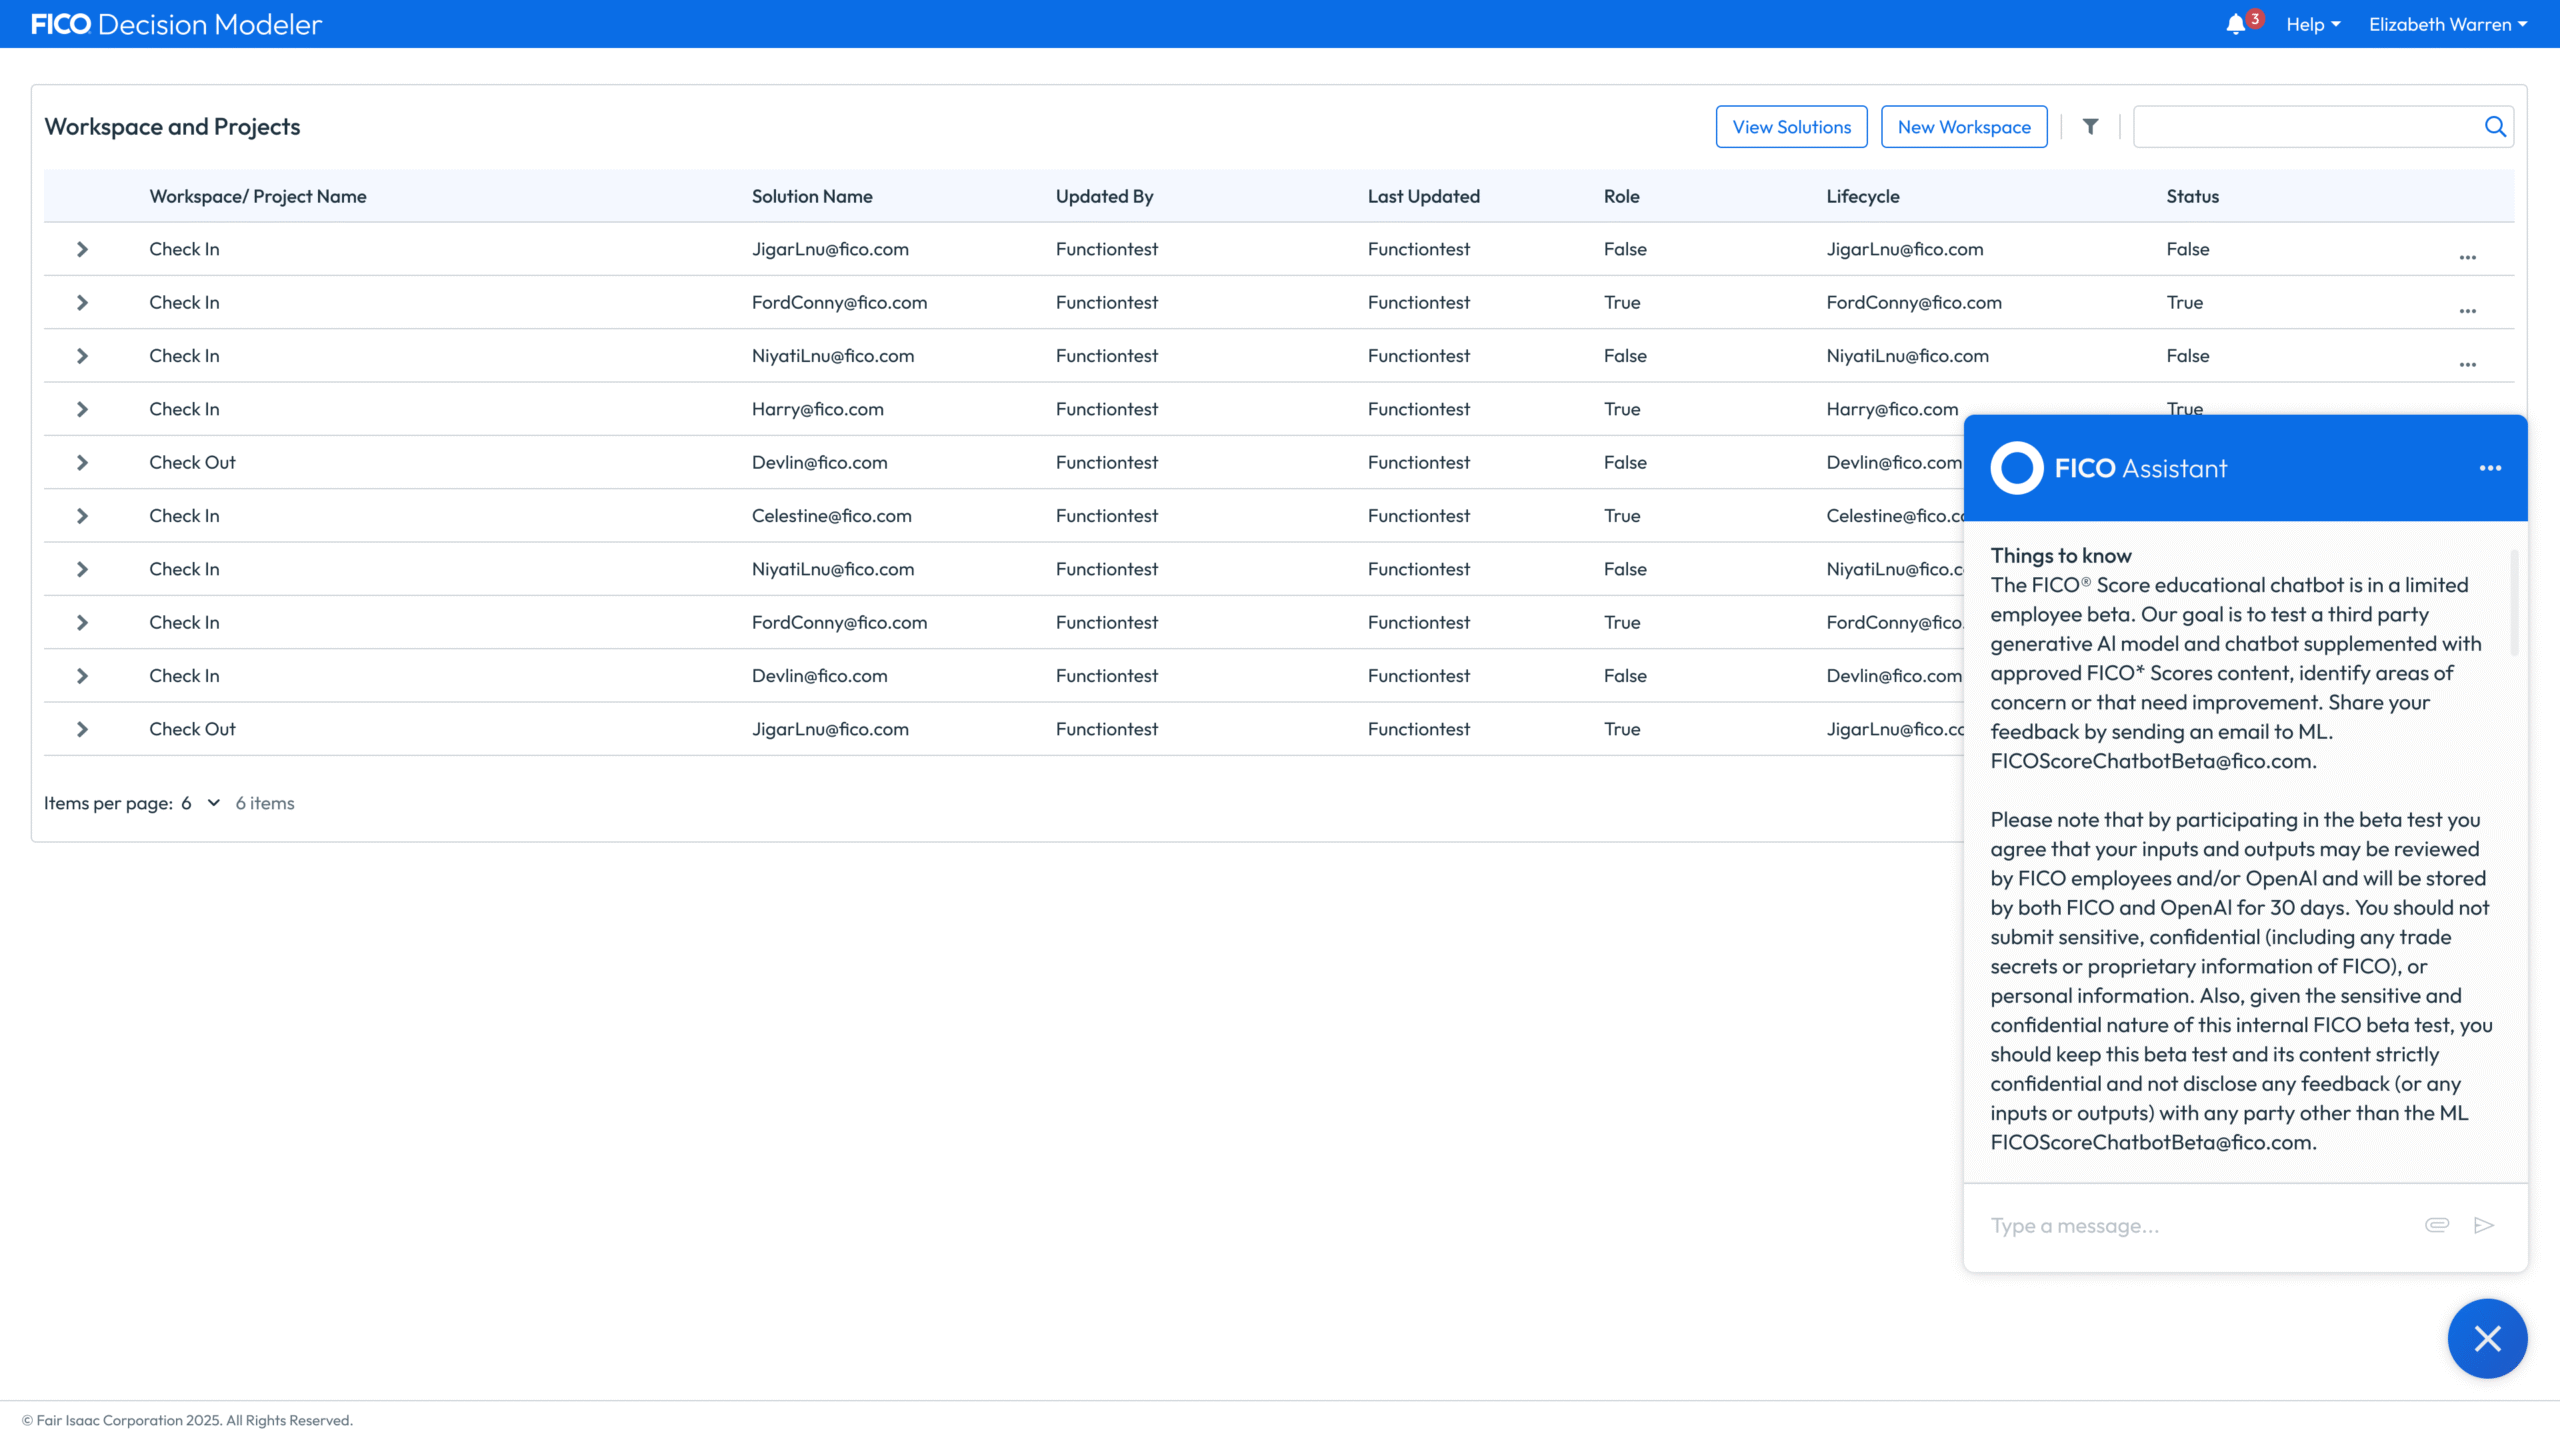The height and width of the screenshot is (1440, 2560).
Task: Click Celestine@fico.com in Solution Name column
Action: pyautogui.click(x=831, y=516)
